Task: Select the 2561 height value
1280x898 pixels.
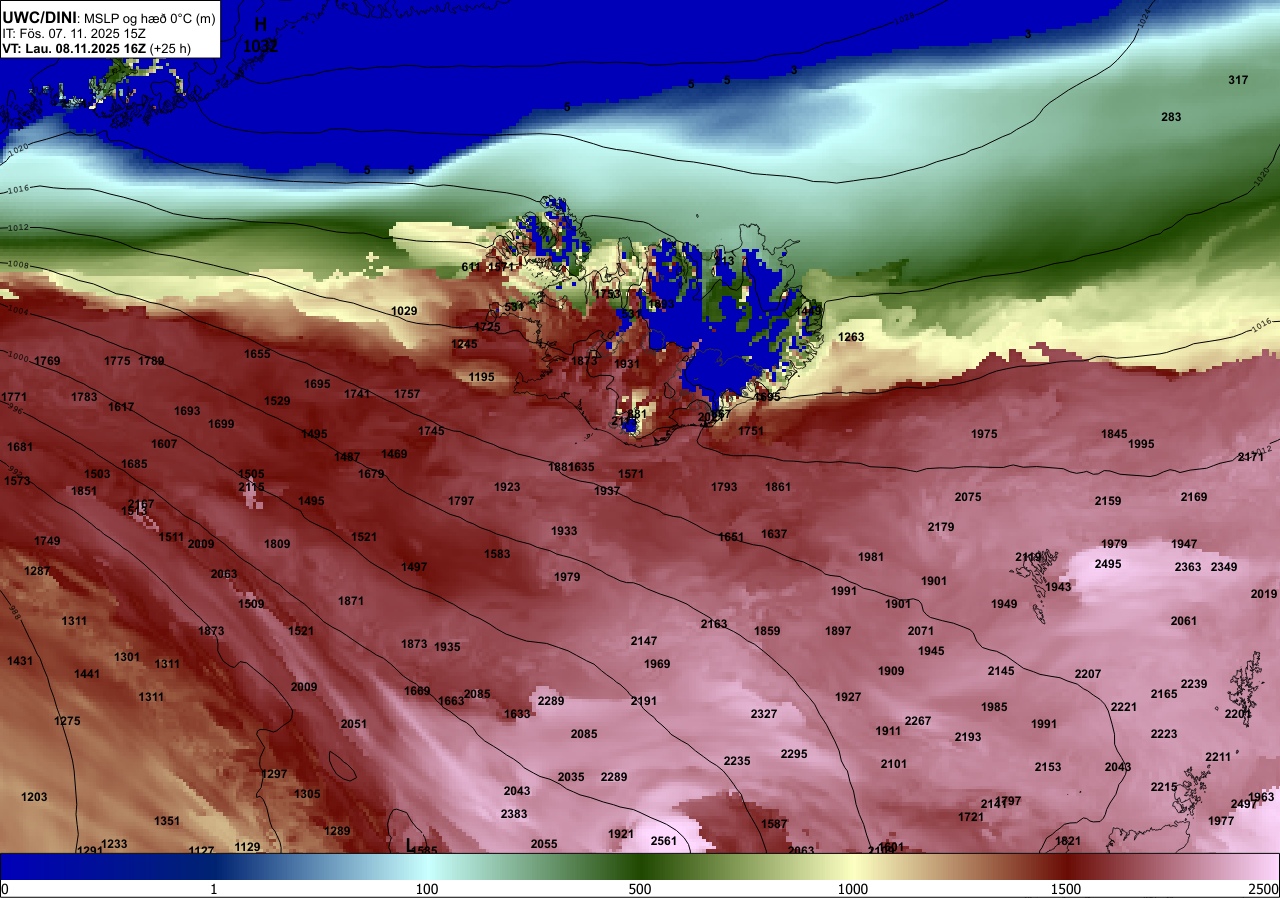Action: click(x=664, y=841)
